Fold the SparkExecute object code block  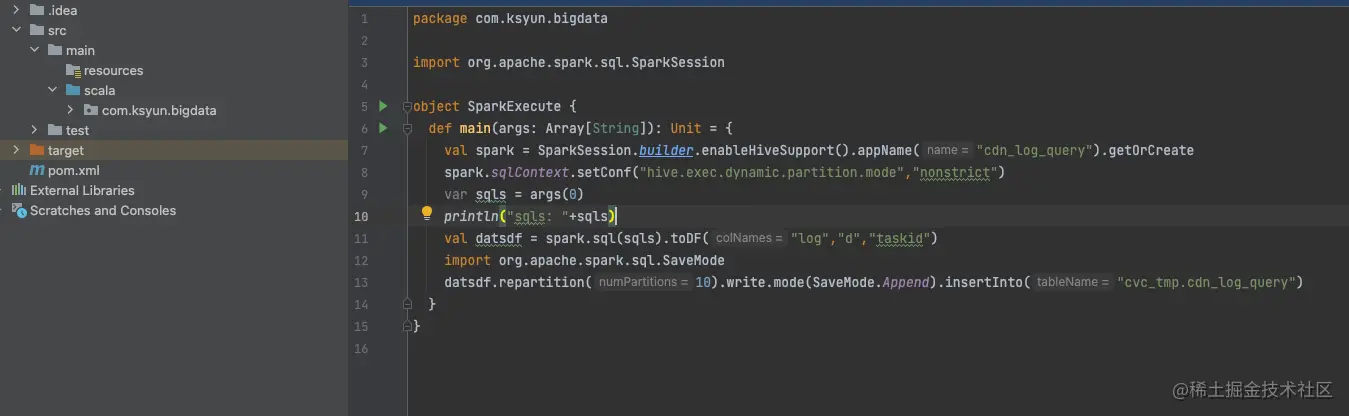tap(407, 106)
